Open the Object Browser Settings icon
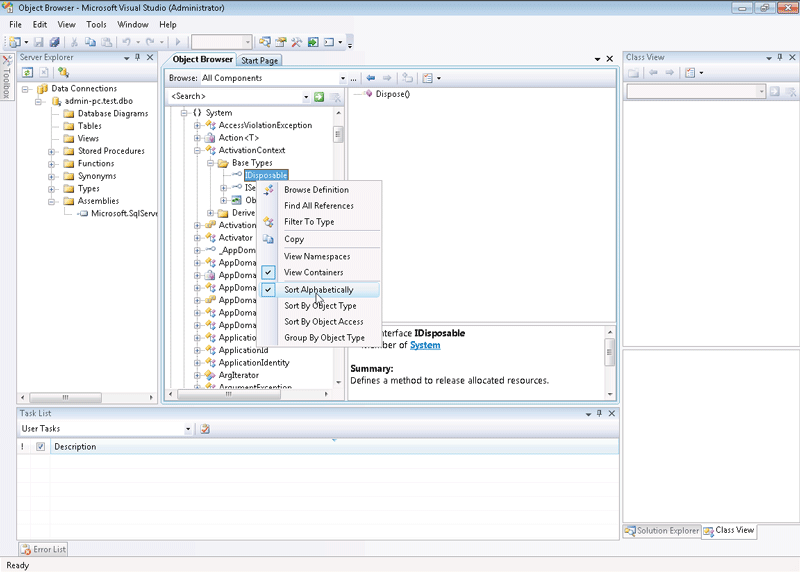This screenshot has width=800, height=572. tap(428, 78)
